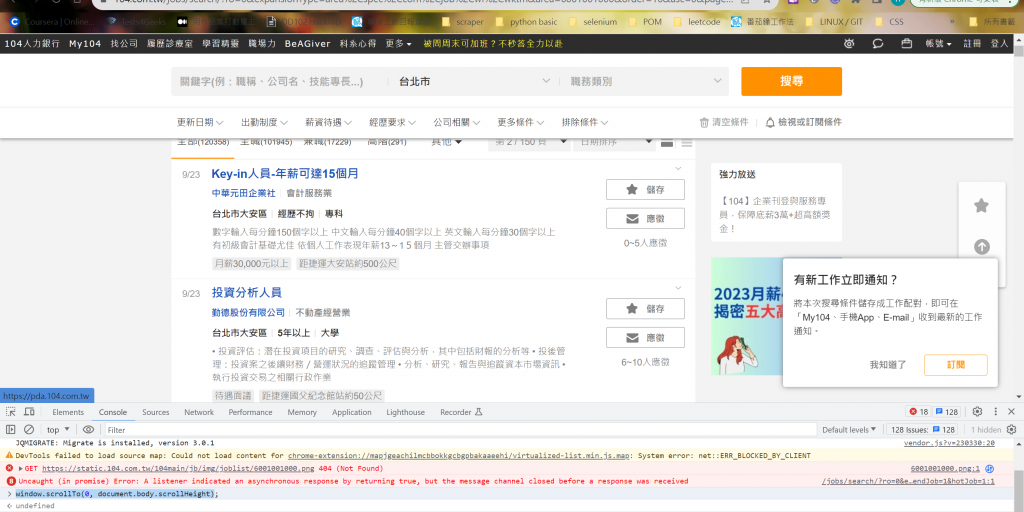Viewport: 1024px width, 512px height.
Task: Switch to the card list view icon
Action: [x=667, y=142]
